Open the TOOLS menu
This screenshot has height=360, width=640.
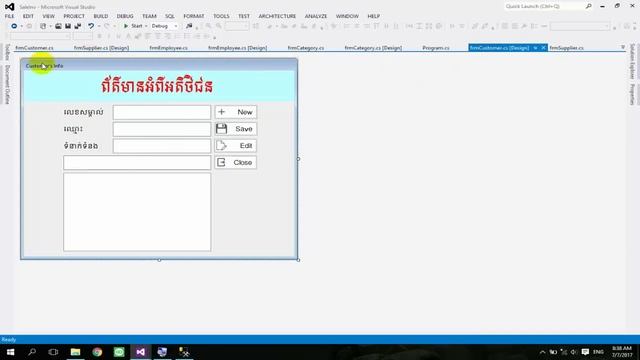221,16
